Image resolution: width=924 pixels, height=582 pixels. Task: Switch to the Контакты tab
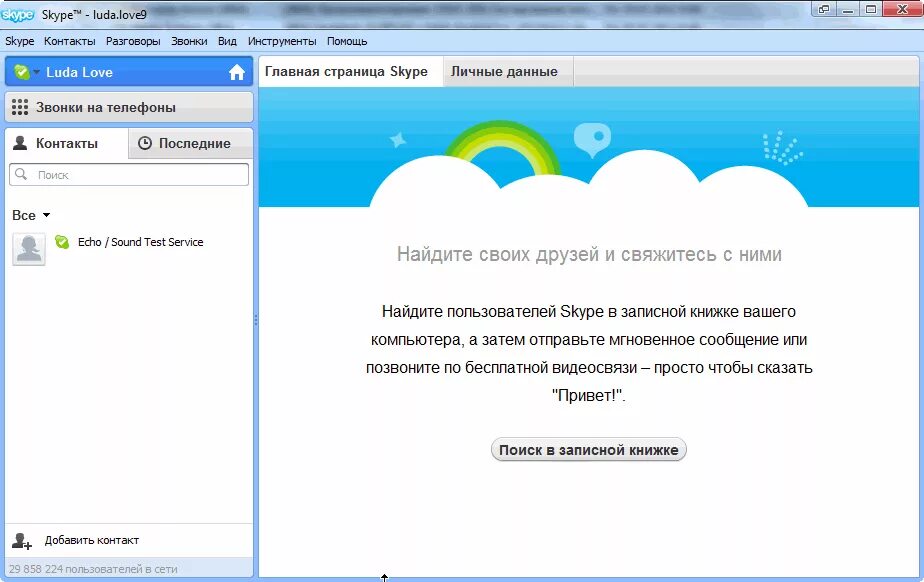[67, 143]
